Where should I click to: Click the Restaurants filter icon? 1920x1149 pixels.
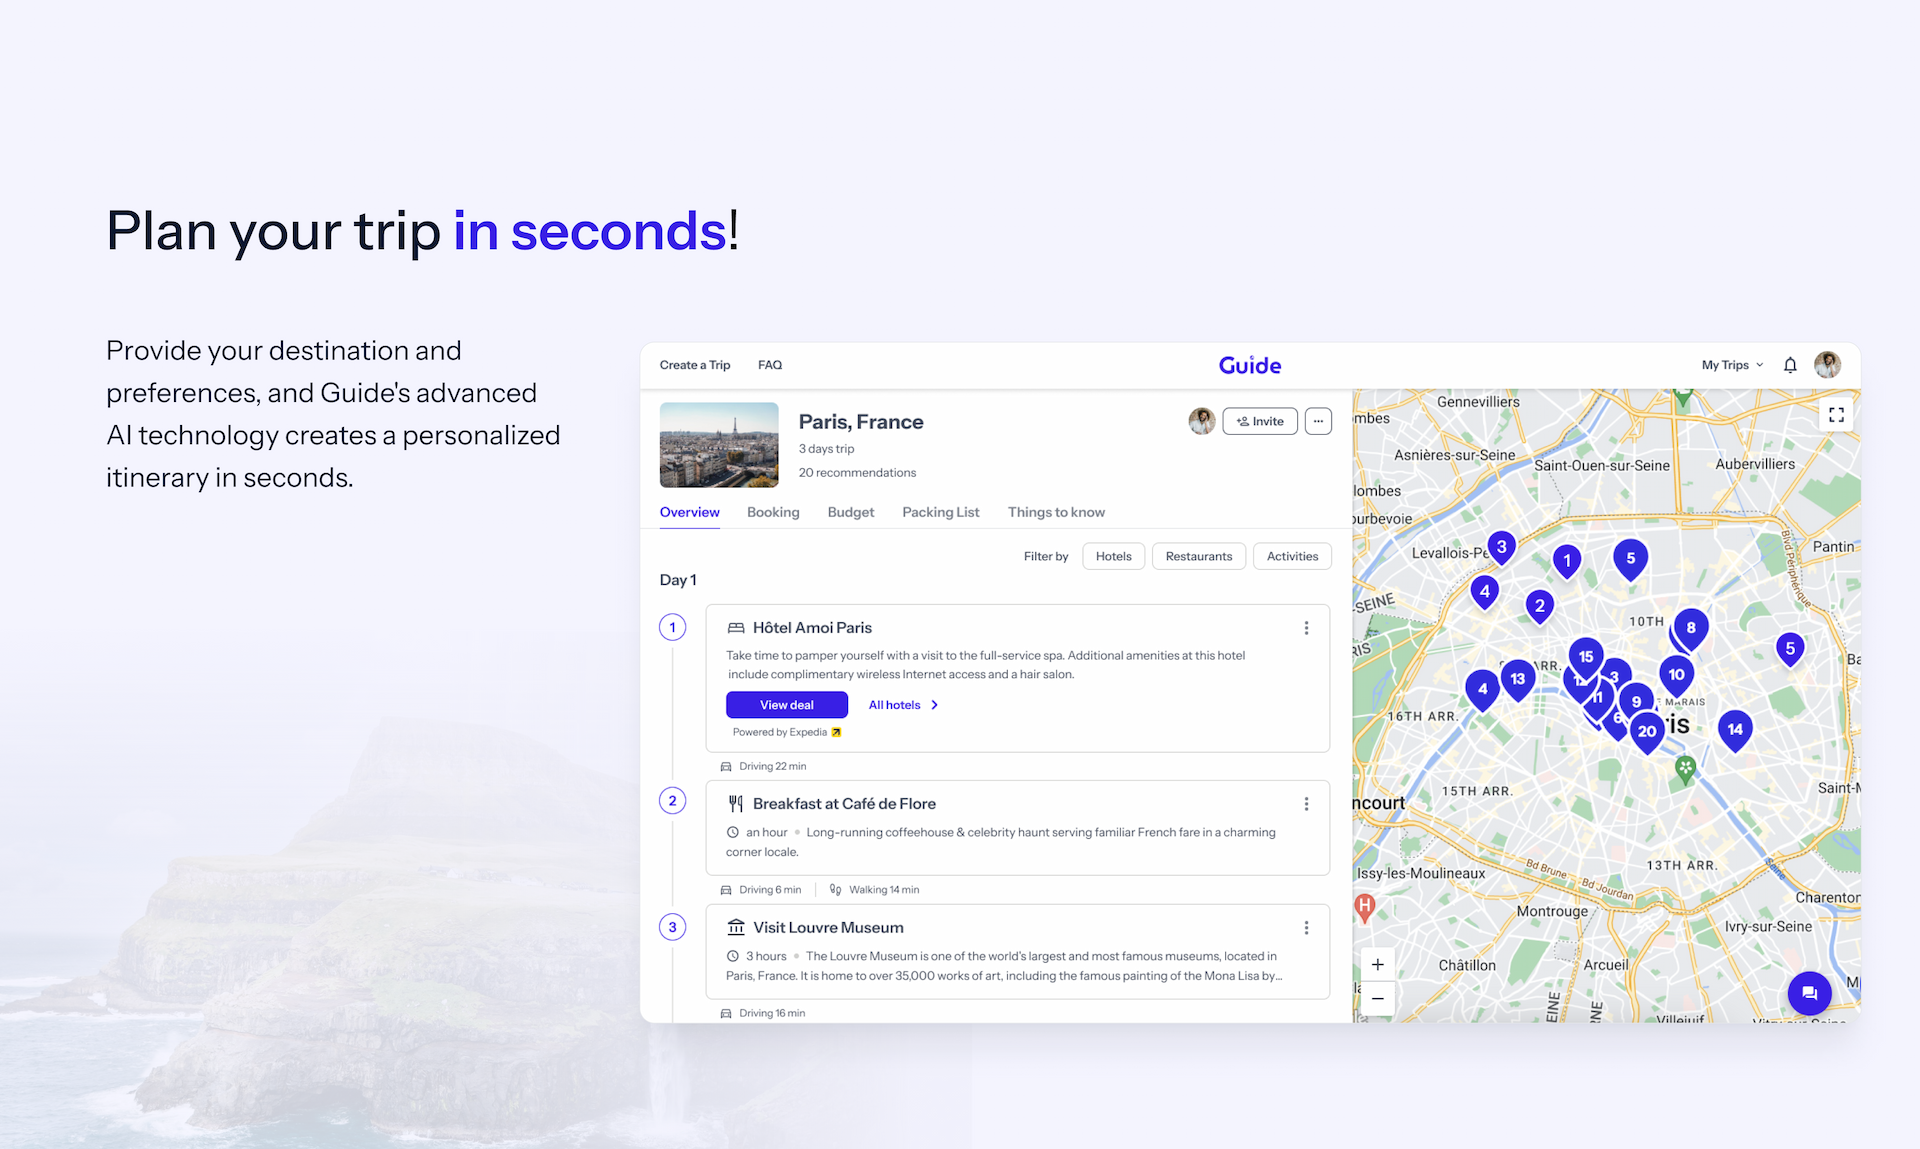click(1199, 555)
